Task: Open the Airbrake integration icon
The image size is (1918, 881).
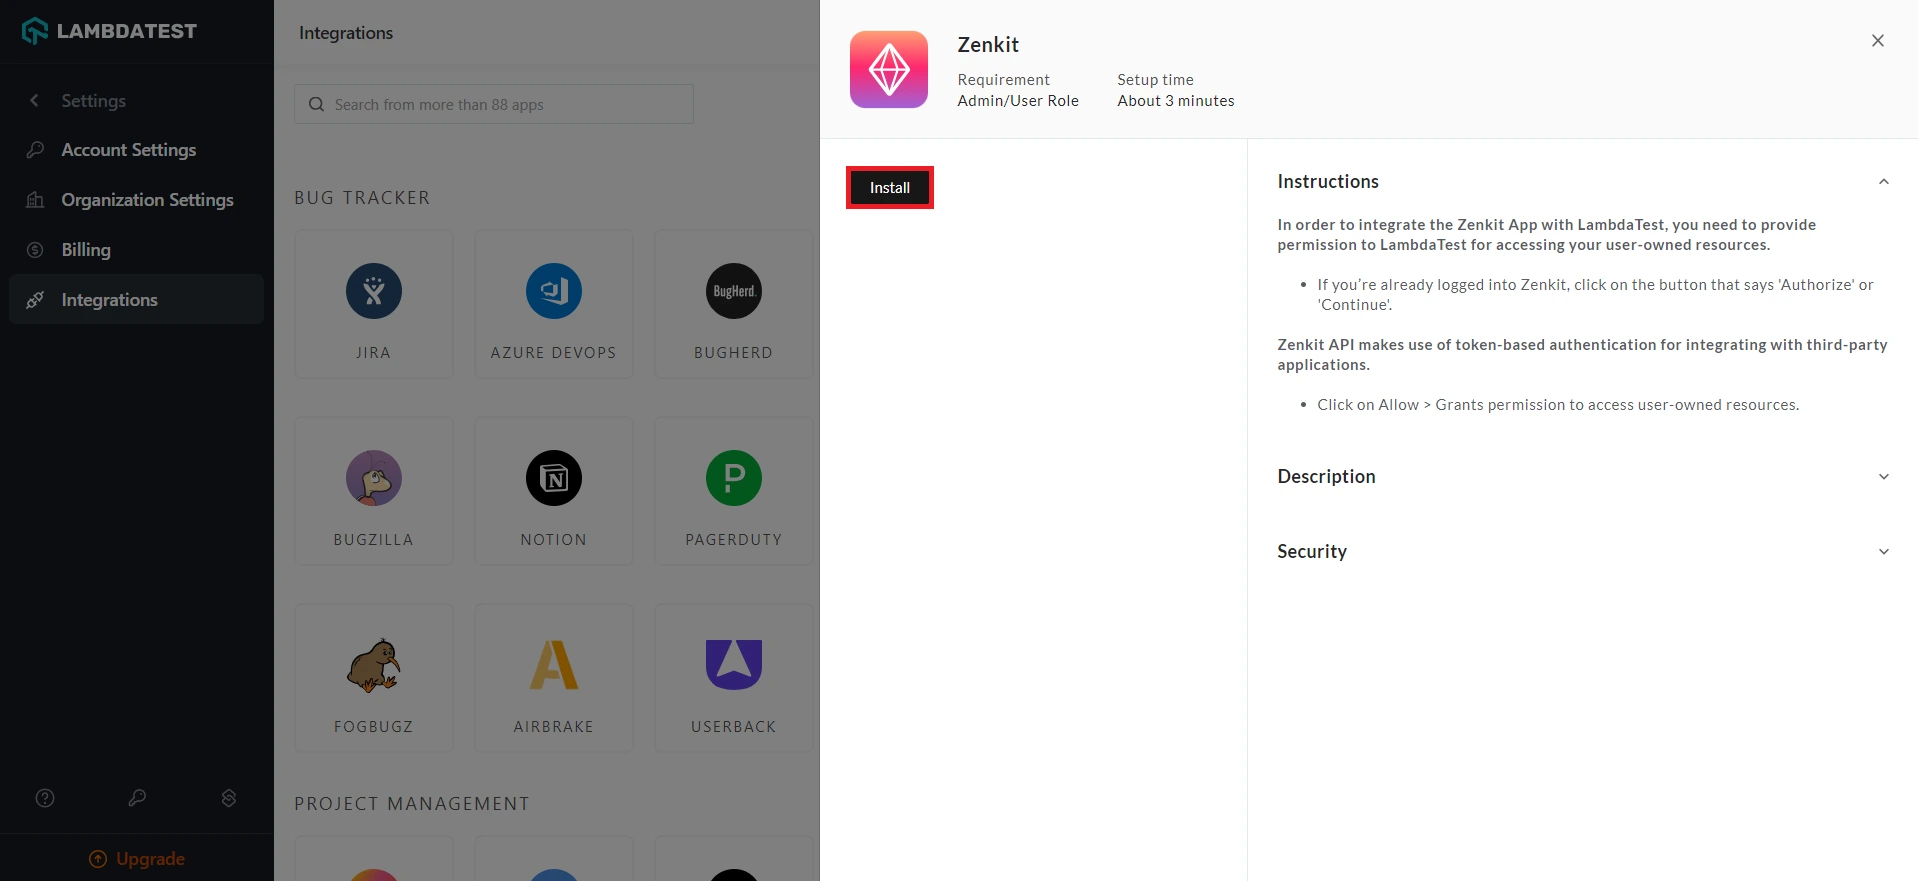Action: pyautogui.click(x=553, y=665)
